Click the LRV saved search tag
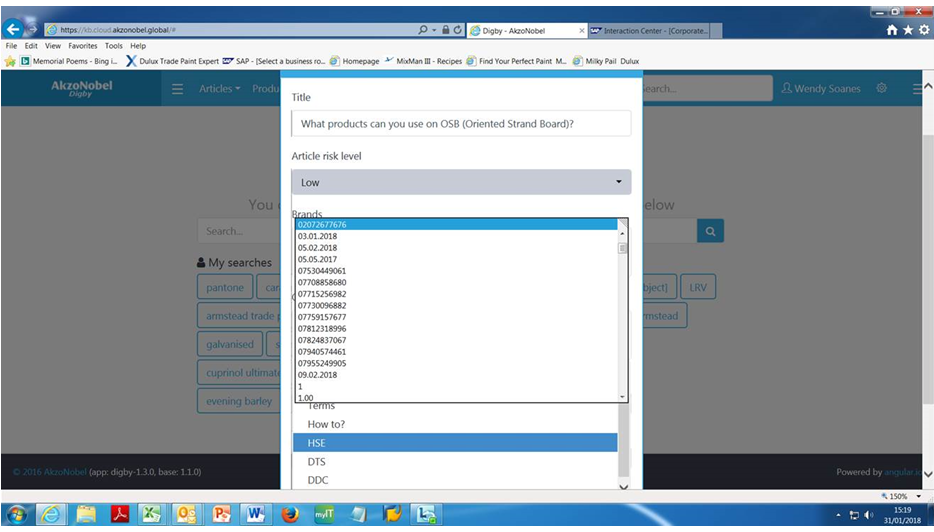 pos(698,287)
